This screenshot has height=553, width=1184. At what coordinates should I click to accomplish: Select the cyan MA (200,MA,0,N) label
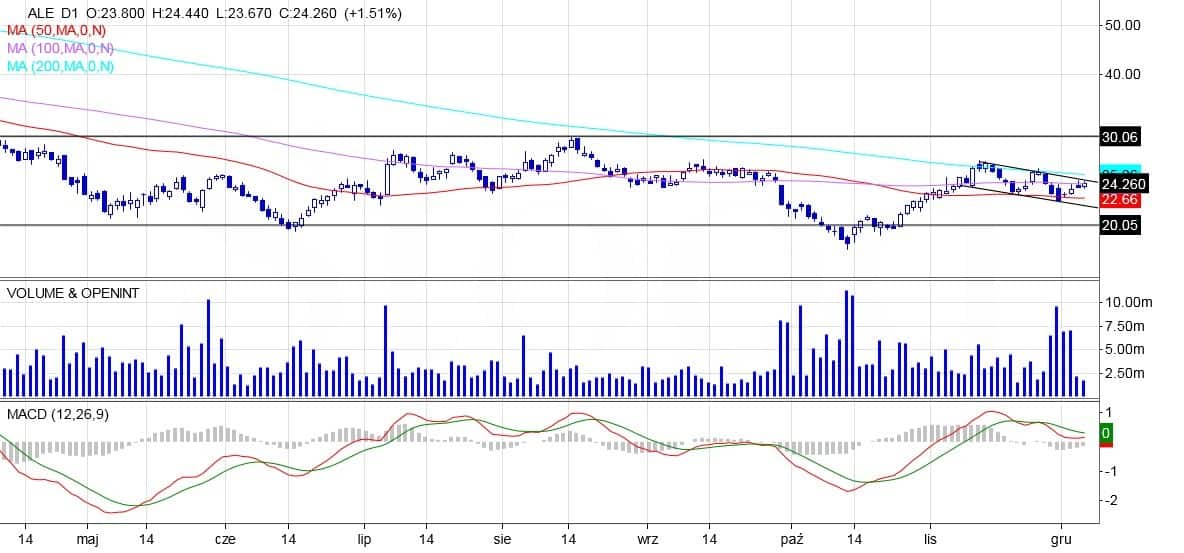60,66
